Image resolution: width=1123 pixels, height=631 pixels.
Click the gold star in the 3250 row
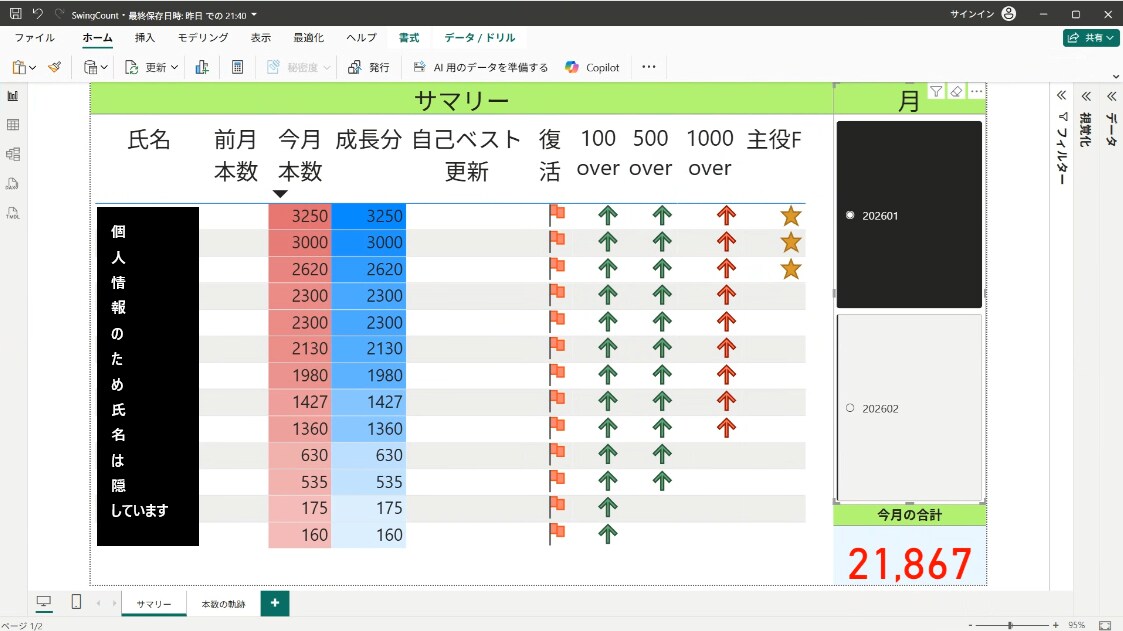791,216
